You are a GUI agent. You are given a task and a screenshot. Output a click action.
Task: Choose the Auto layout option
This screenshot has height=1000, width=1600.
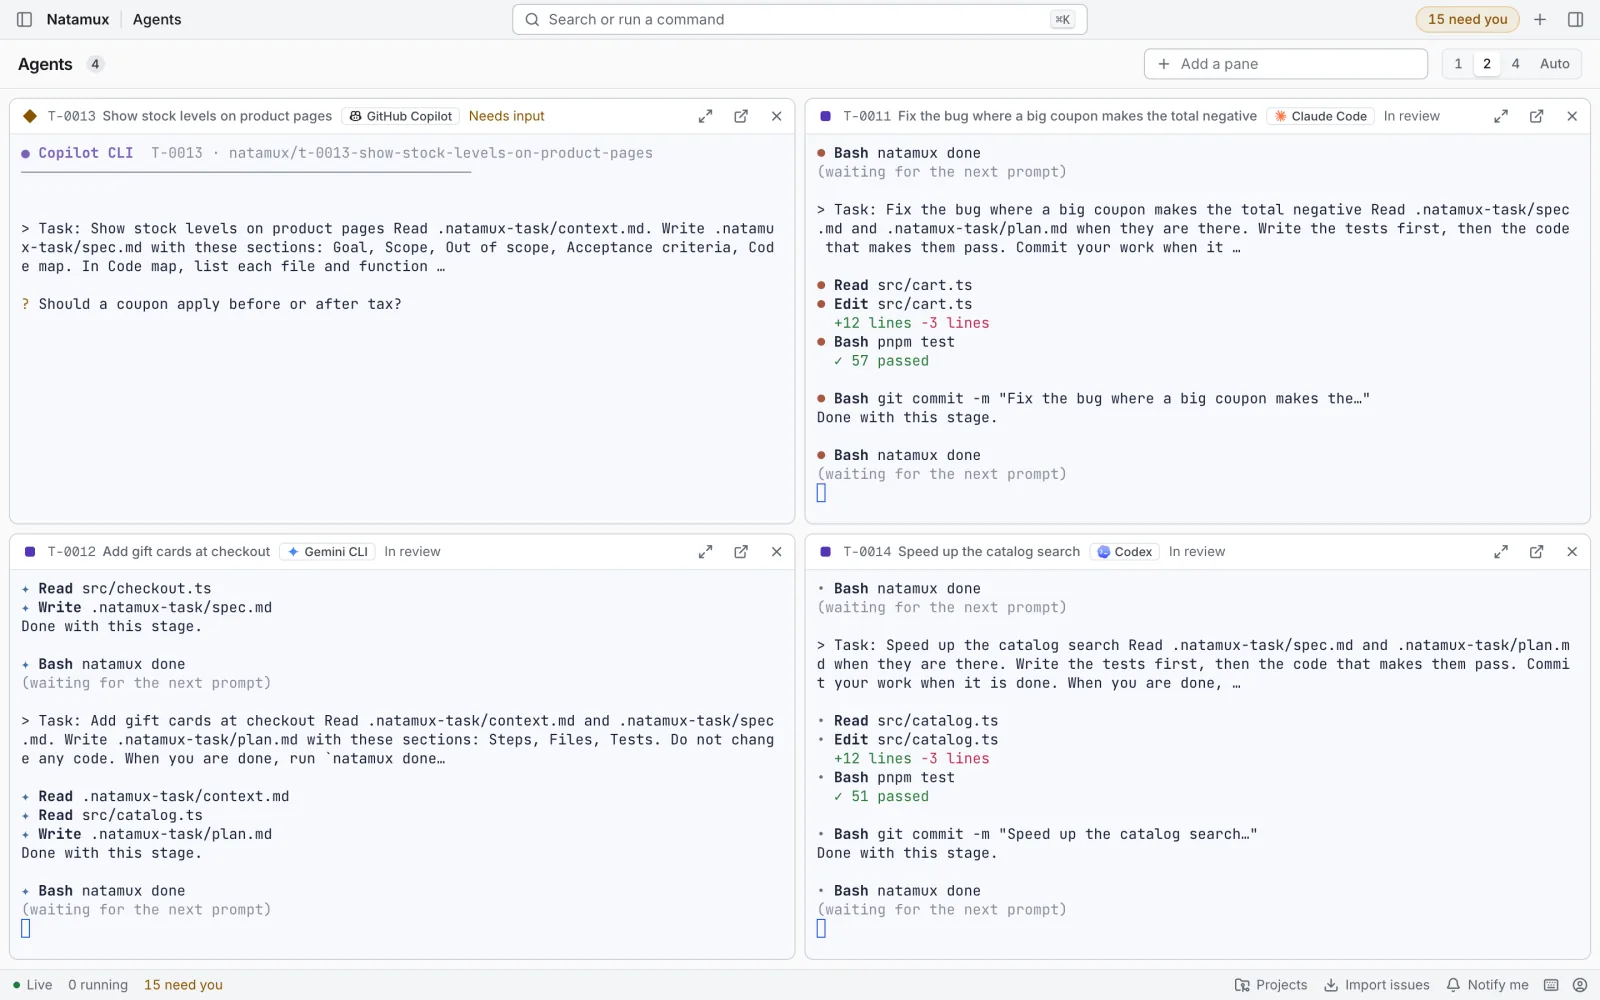click(x=1555, y=64)
